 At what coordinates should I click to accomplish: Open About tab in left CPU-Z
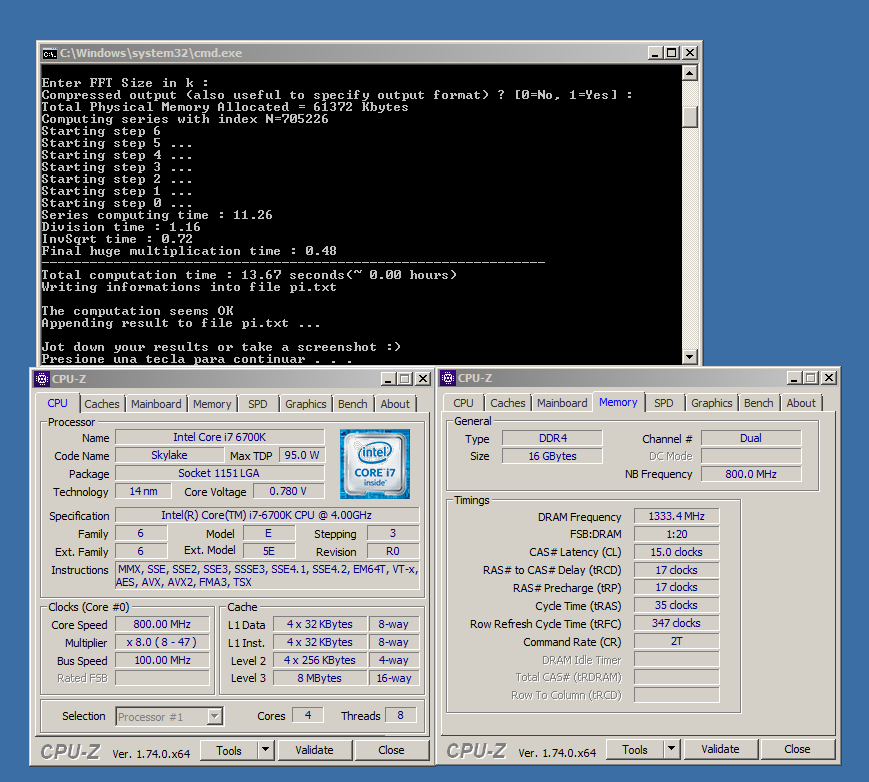click(395, 404)
